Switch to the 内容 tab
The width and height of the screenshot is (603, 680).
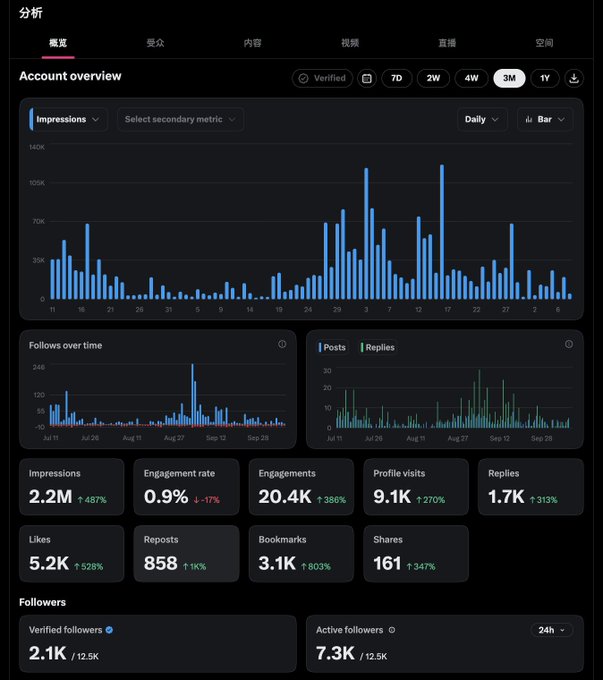[x=252, y=43]
